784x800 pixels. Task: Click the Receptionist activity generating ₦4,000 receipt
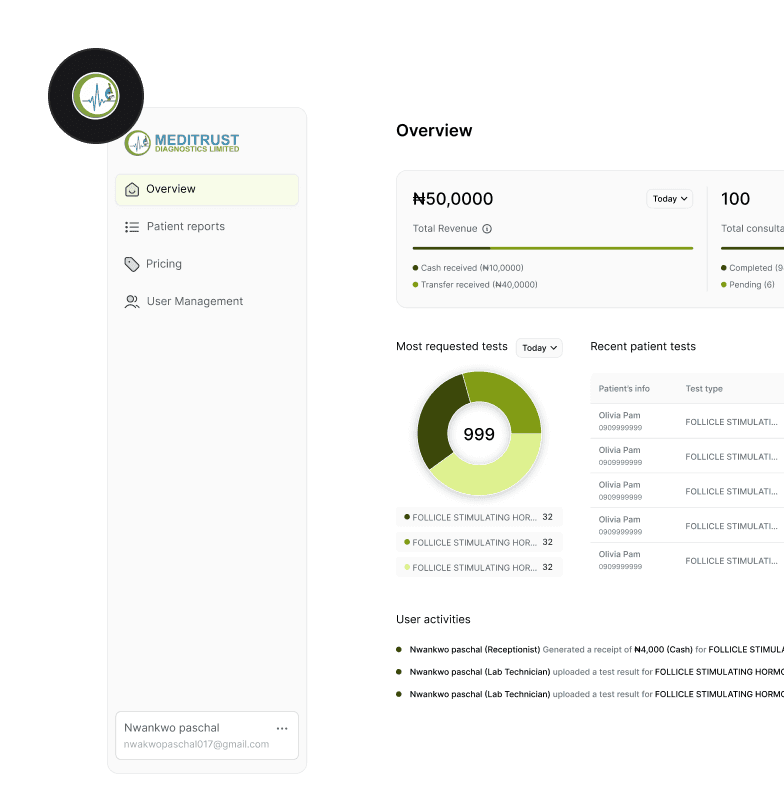coord(592,649)
